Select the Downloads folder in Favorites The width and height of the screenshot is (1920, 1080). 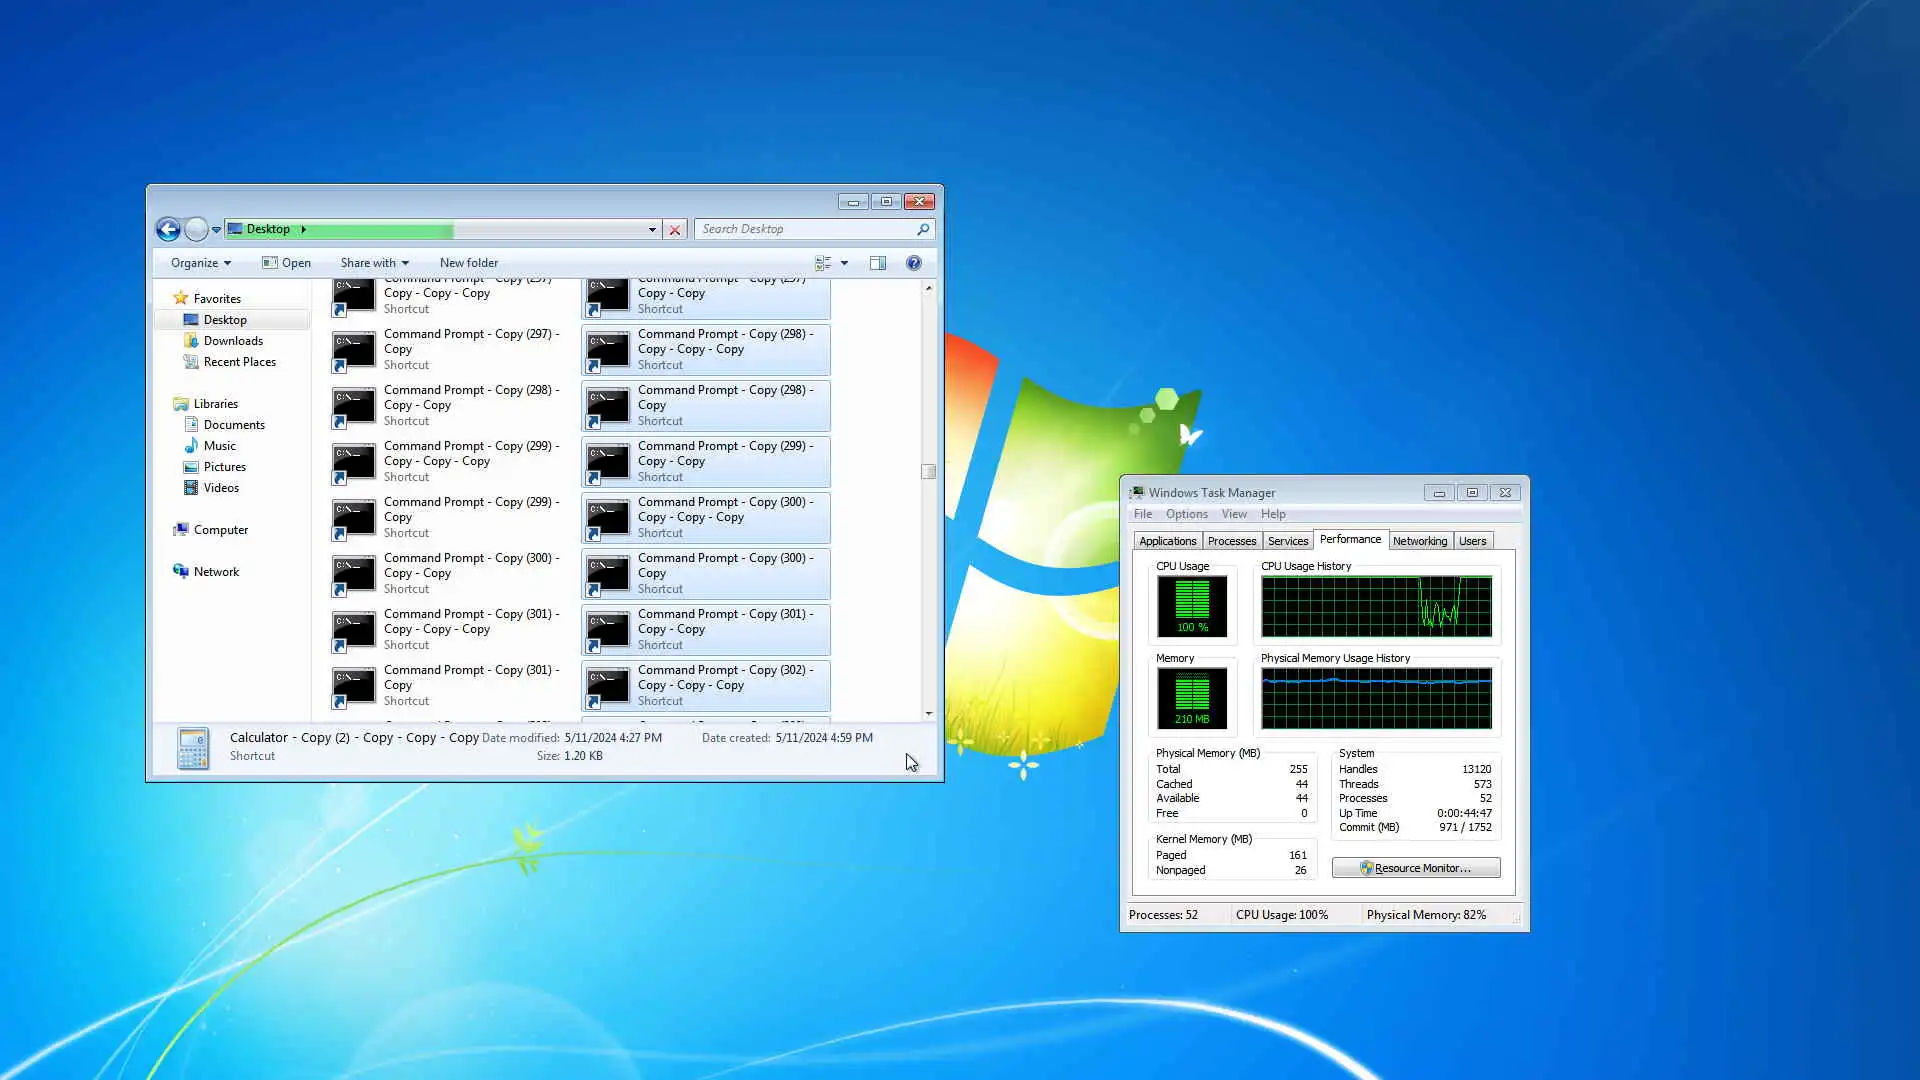coord(233,341)
